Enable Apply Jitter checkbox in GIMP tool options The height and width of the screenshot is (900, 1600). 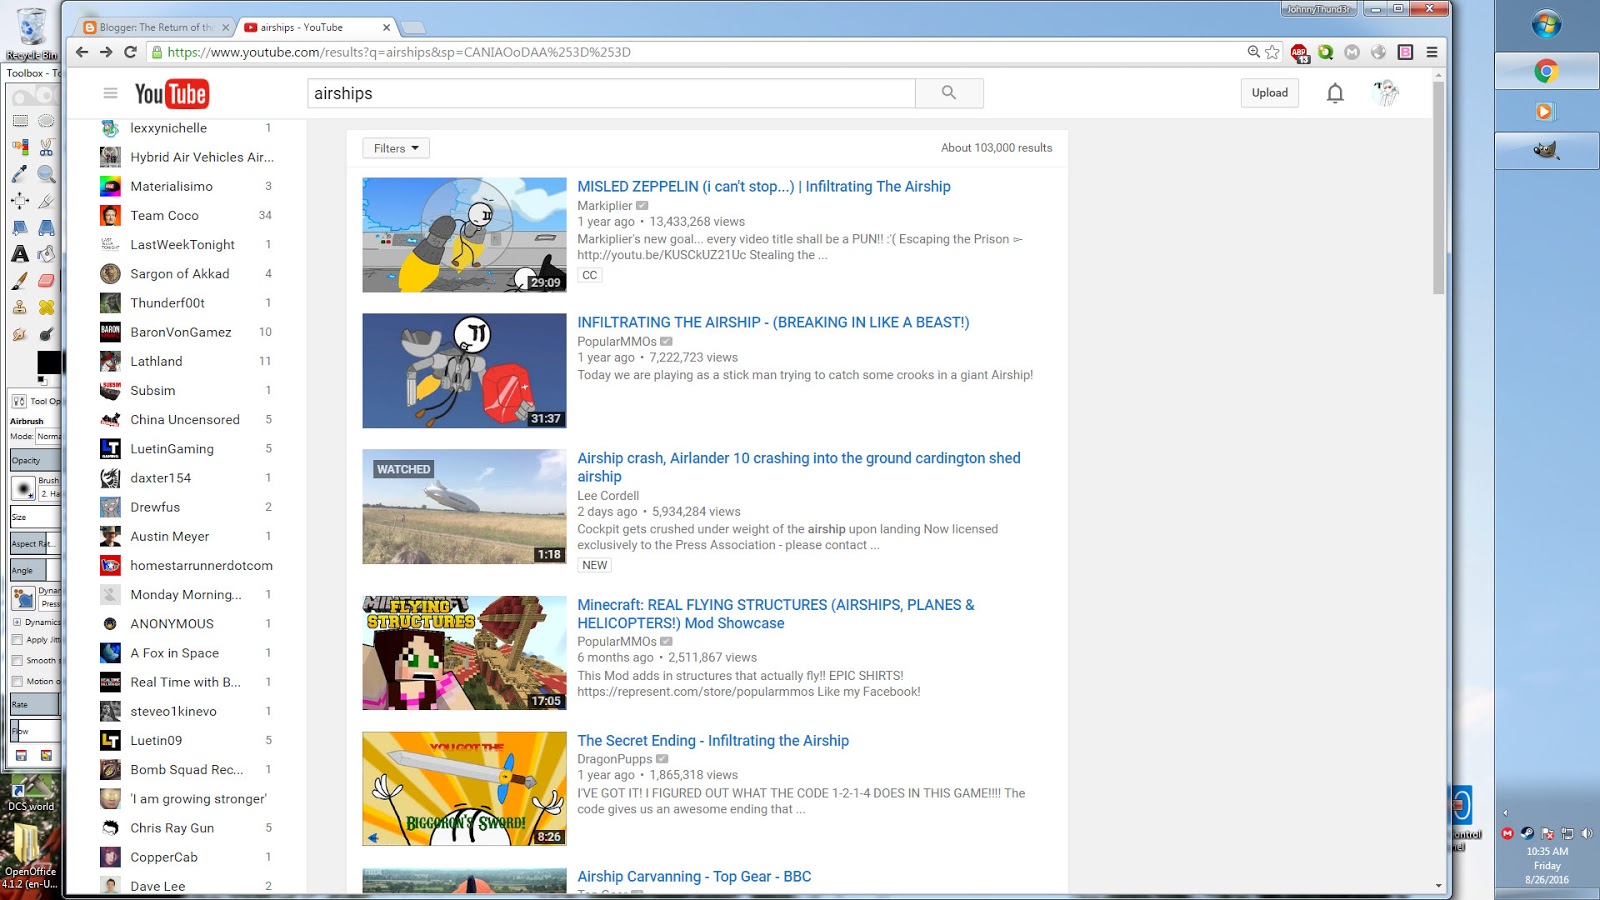coord(17,640)
